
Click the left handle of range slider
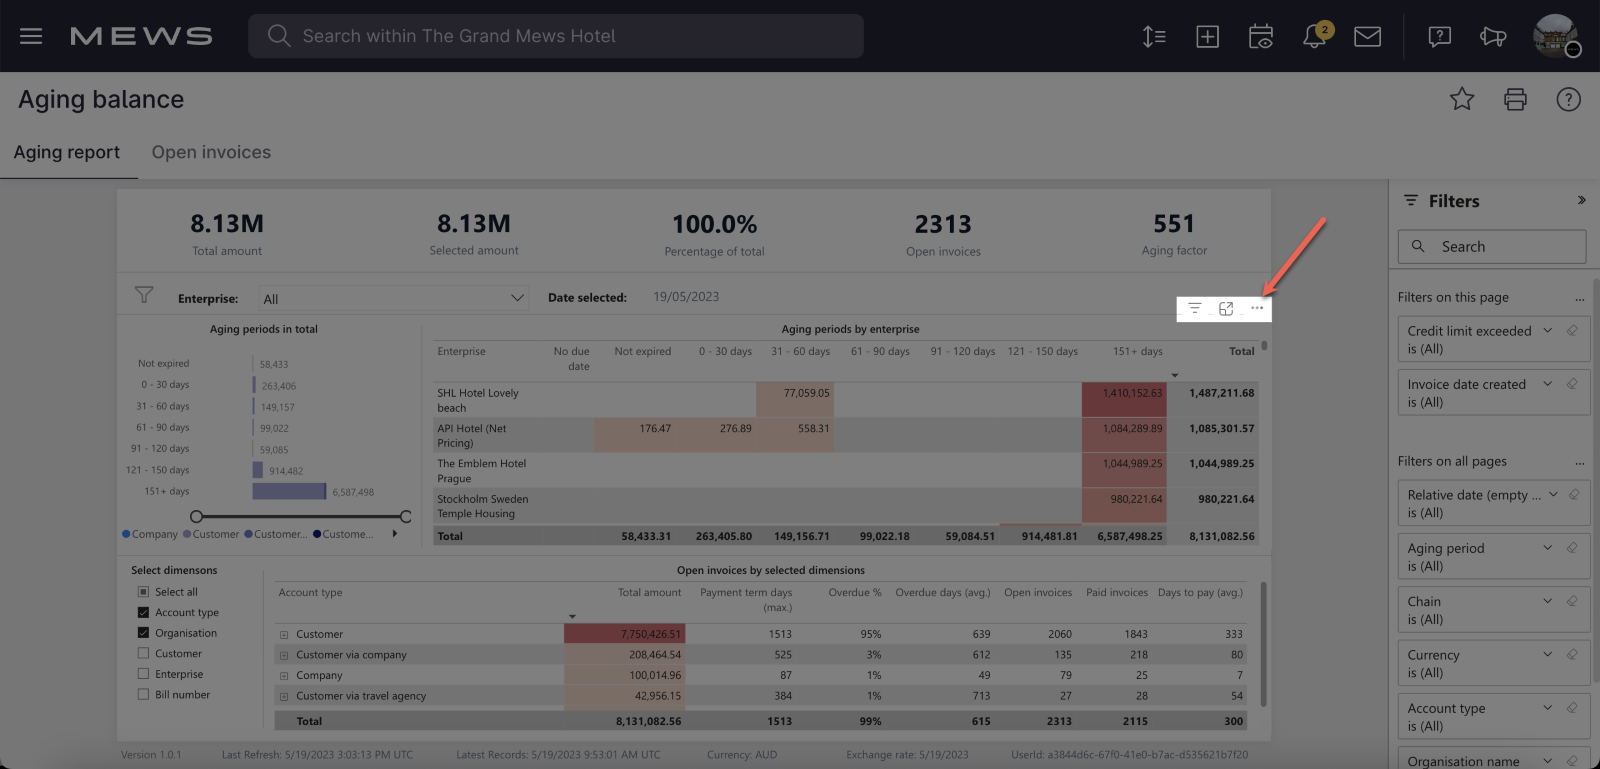click(x=196, y=516)
